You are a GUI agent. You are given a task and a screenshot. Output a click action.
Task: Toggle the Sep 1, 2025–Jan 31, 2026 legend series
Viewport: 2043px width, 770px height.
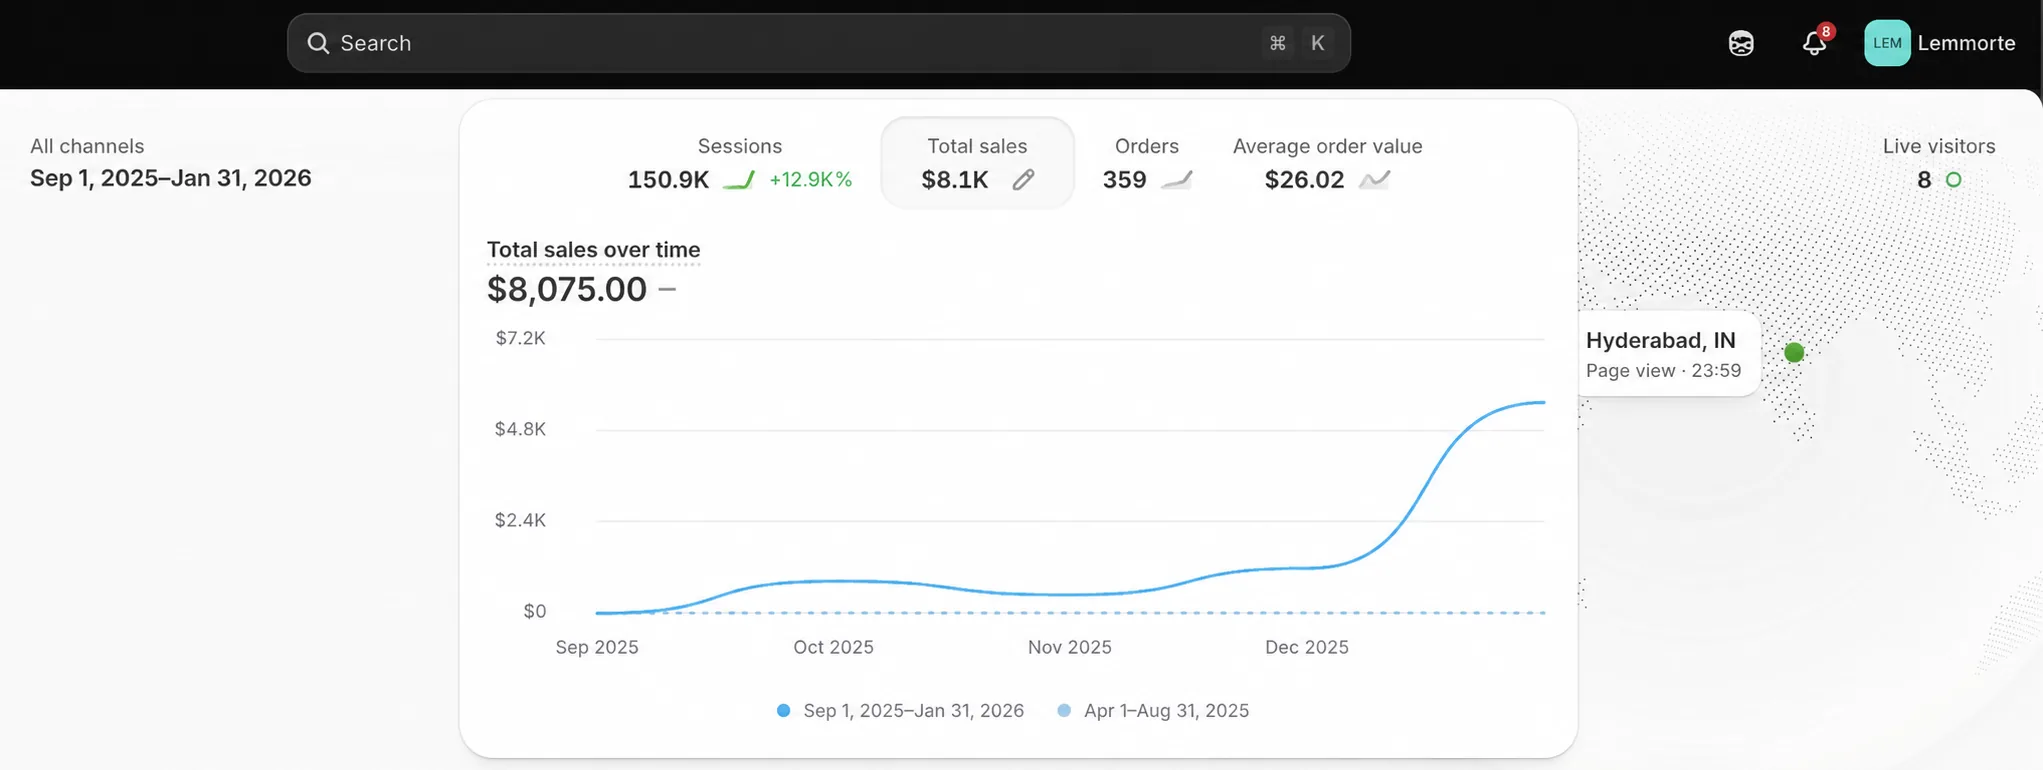pos(900,711)
